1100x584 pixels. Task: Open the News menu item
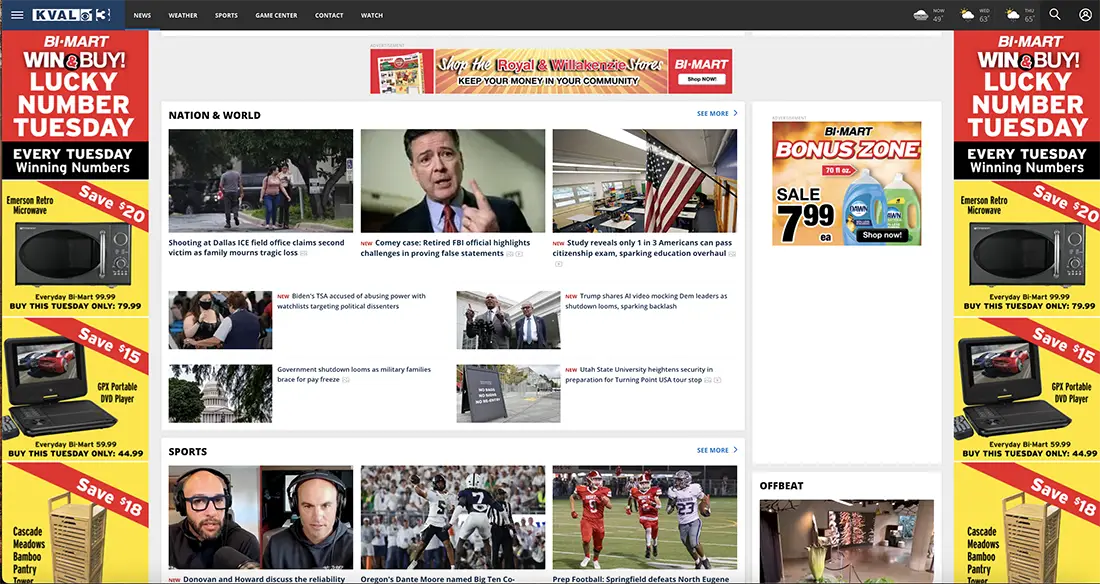[x=142, y=15]
